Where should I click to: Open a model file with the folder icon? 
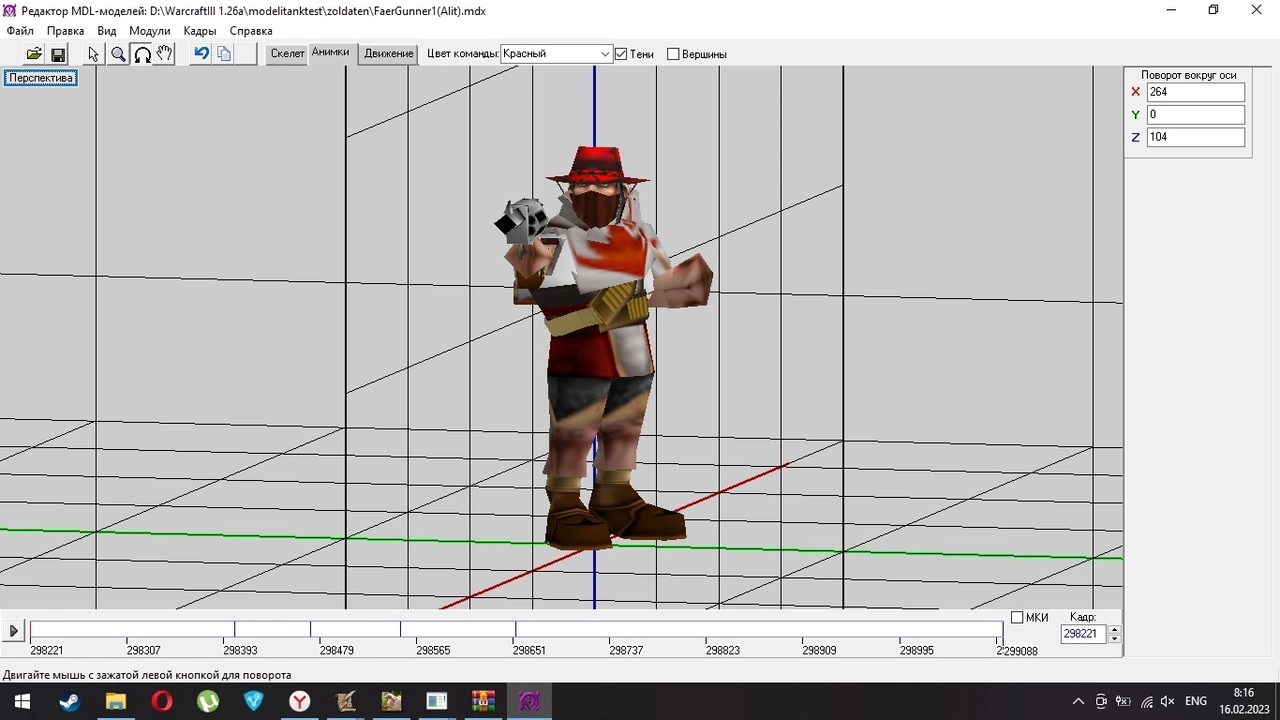point(34,54)
